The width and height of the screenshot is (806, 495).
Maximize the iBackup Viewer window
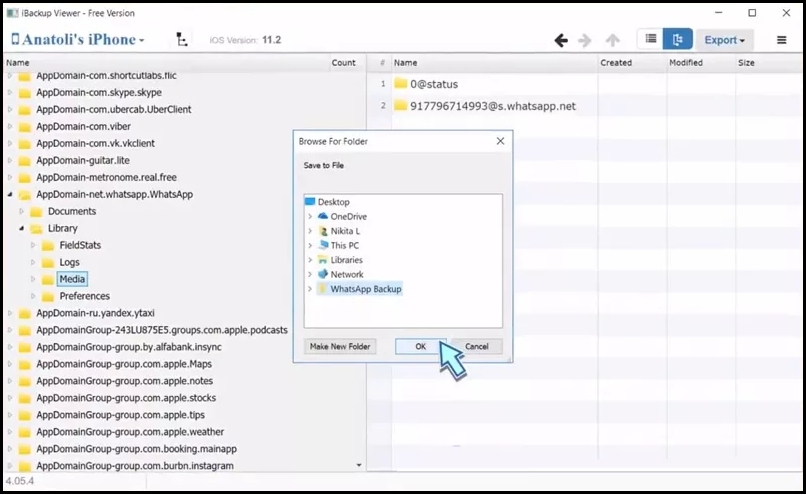[x=752, y=13]
